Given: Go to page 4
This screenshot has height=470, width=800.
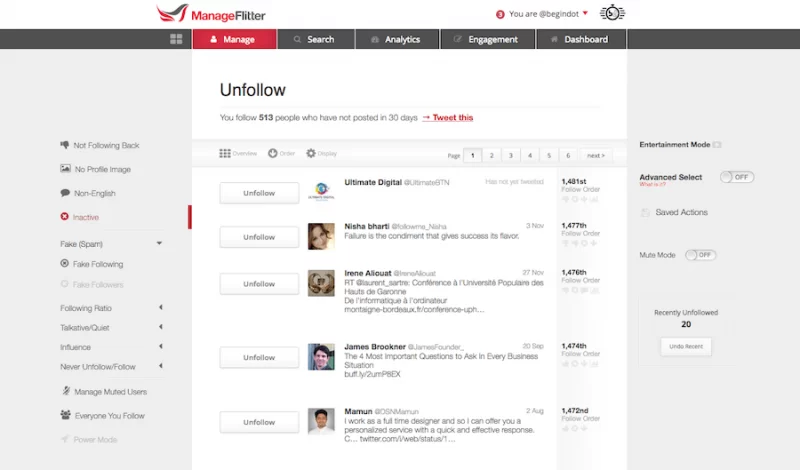Looking at the screenshot, I should coord(530,155).
